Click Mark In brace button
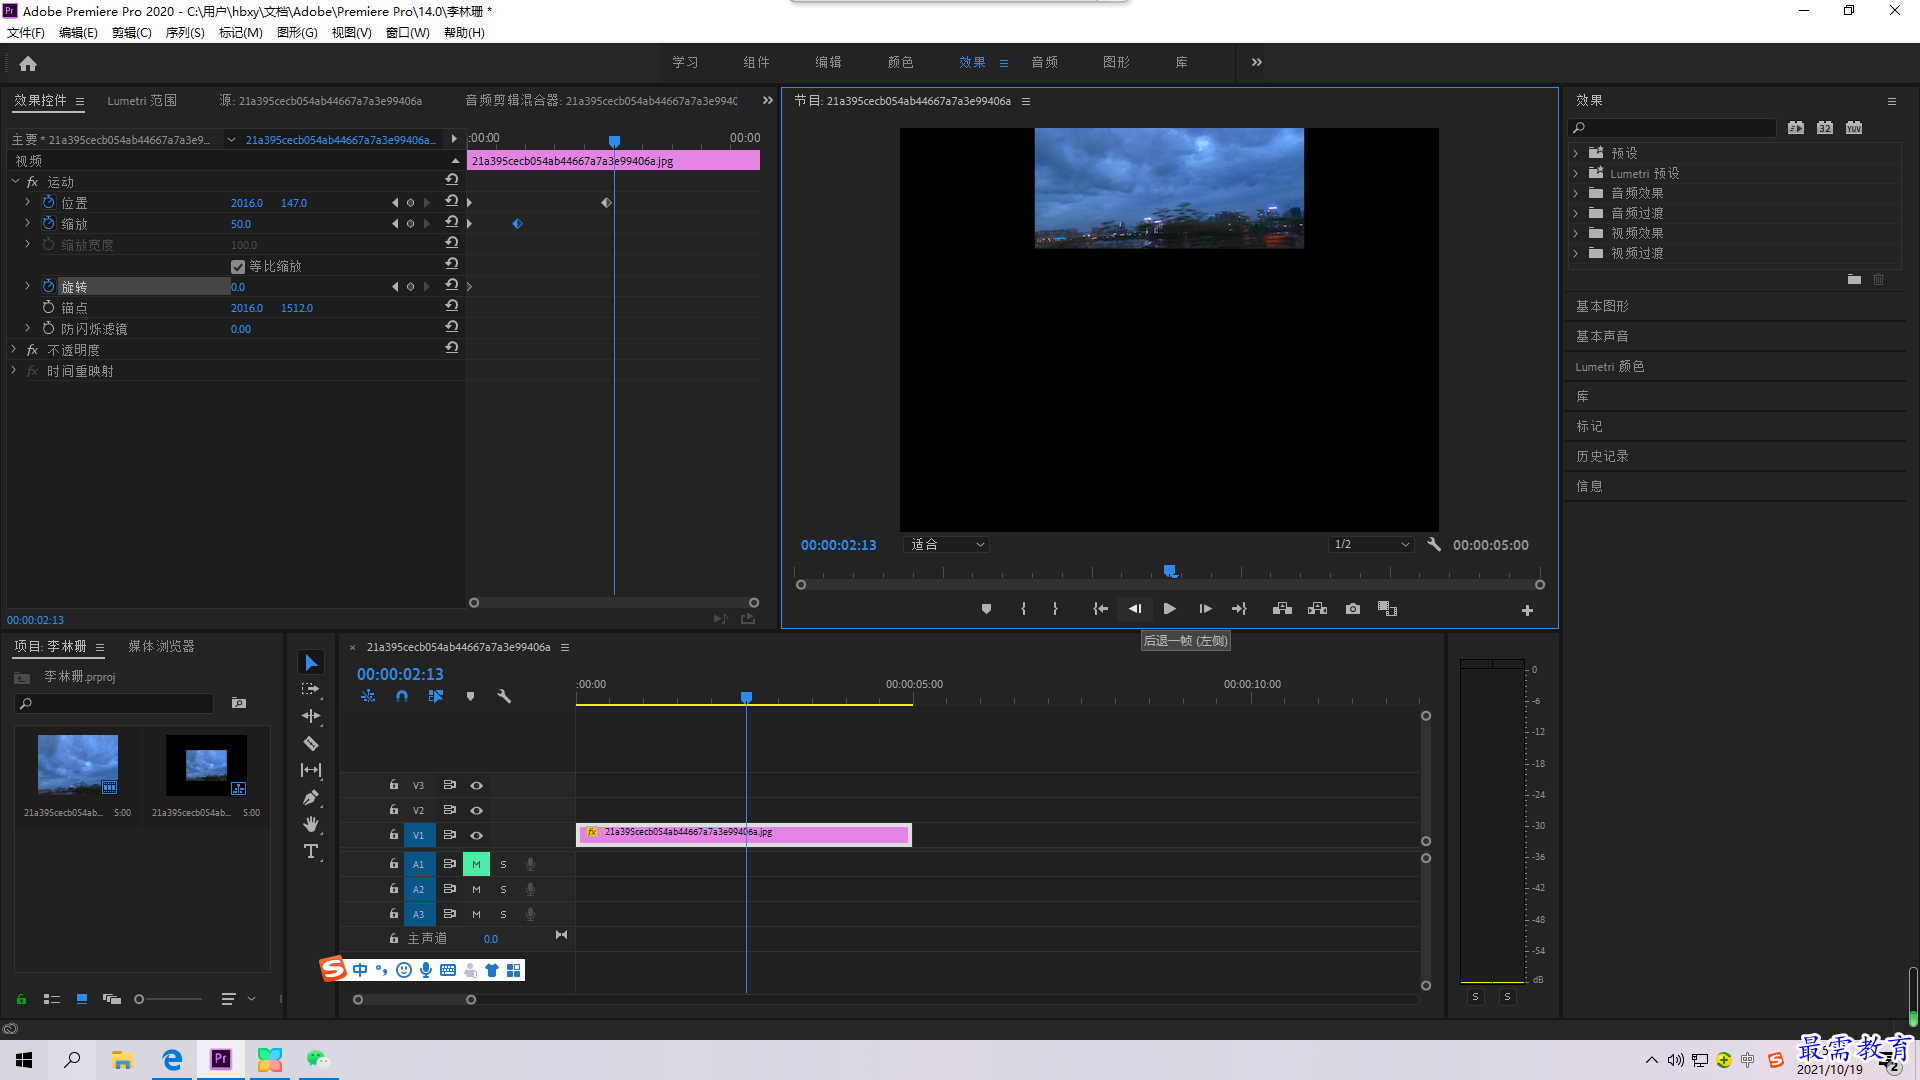The image size is (1920, 1080). (x=1023, y=609)
